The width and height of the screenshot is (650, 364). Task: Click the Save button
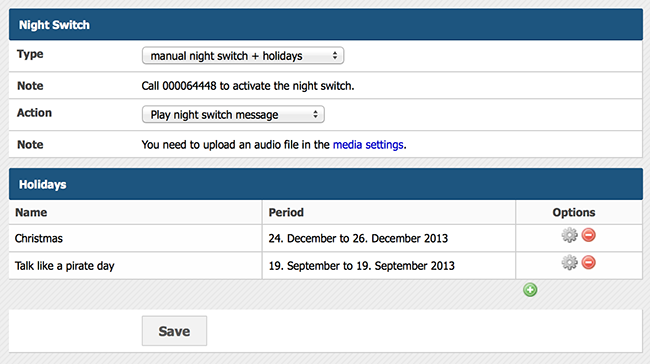pos(174,331)
